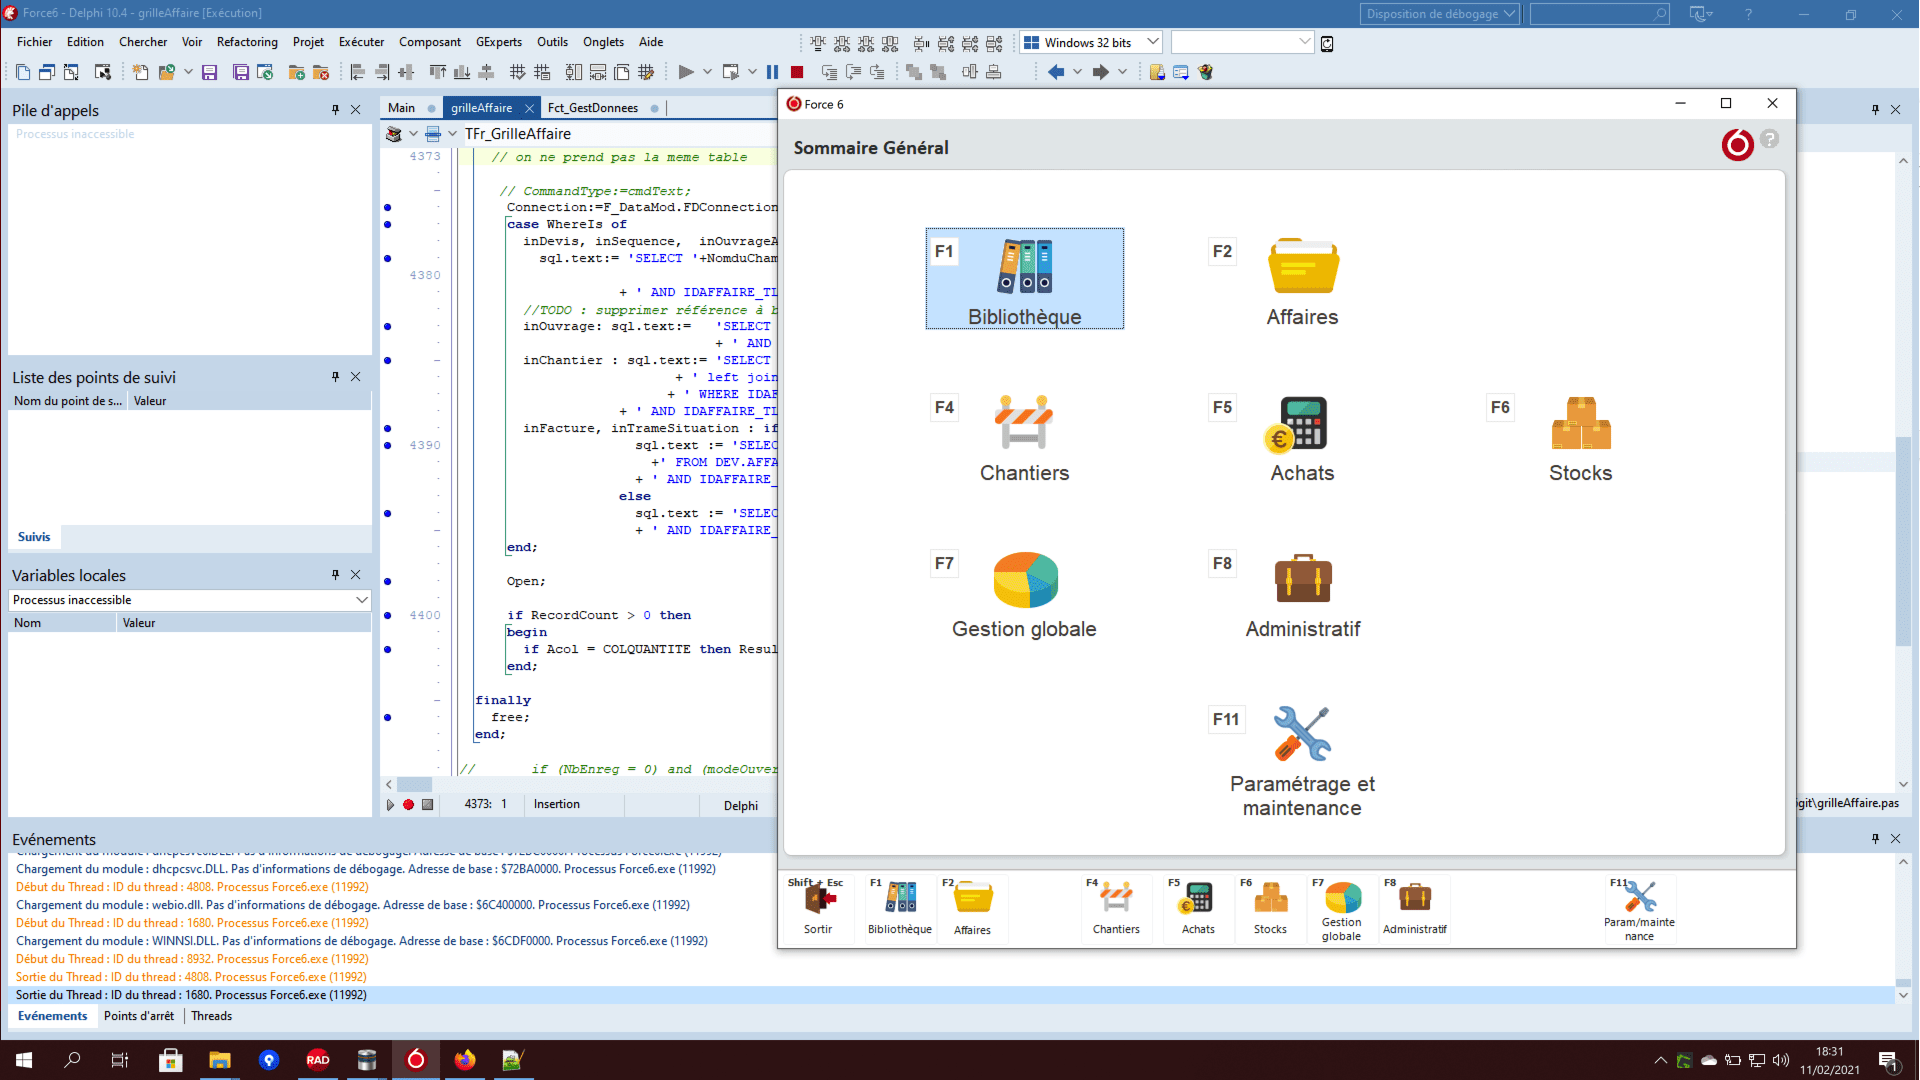Switch to the Points d'arrêt tab
The height and width of the screenshot is (1080, 1920).
(x=139, y=1016)
